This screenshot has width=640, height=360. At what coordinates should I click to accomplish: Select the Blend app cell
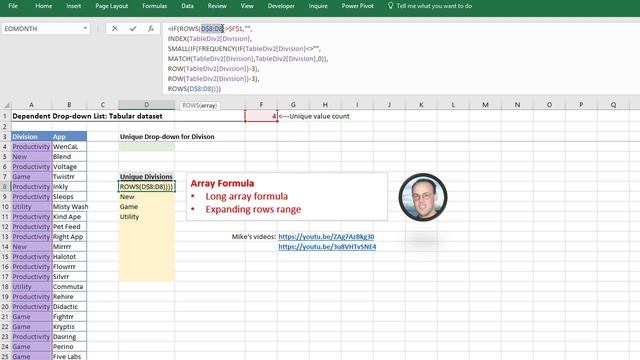click(69, 157)
